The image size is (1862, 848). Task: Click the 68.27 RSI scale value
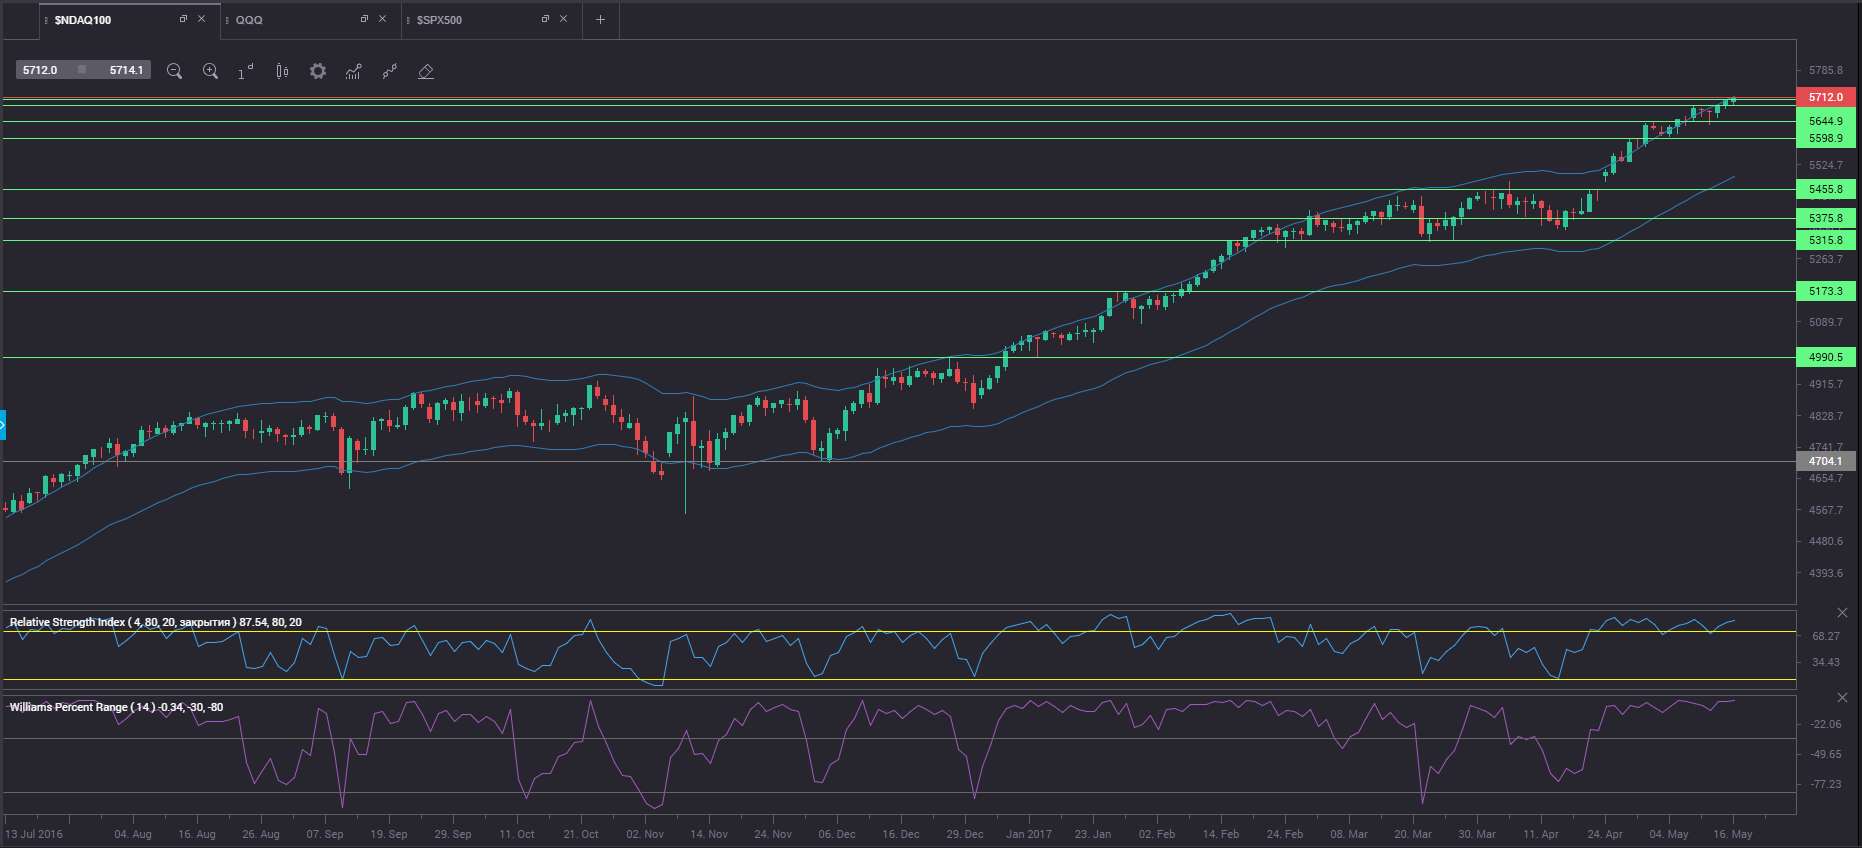pos(1826,636)
